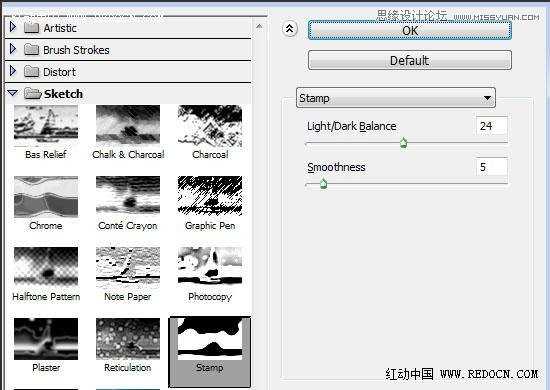Image resolution: width=550 pixels, height=390 pixels.
Task: Click the open Sketch folder icon
Action: 33,94
